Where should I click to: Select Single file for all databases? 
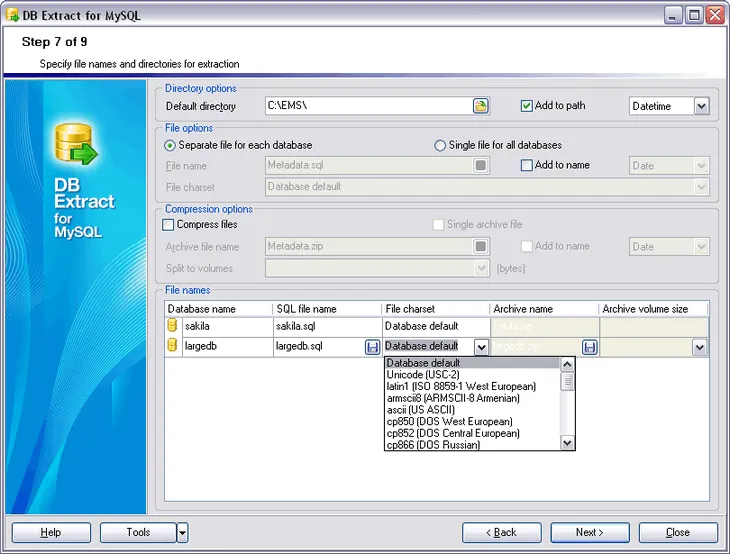[x=440, y=145]
